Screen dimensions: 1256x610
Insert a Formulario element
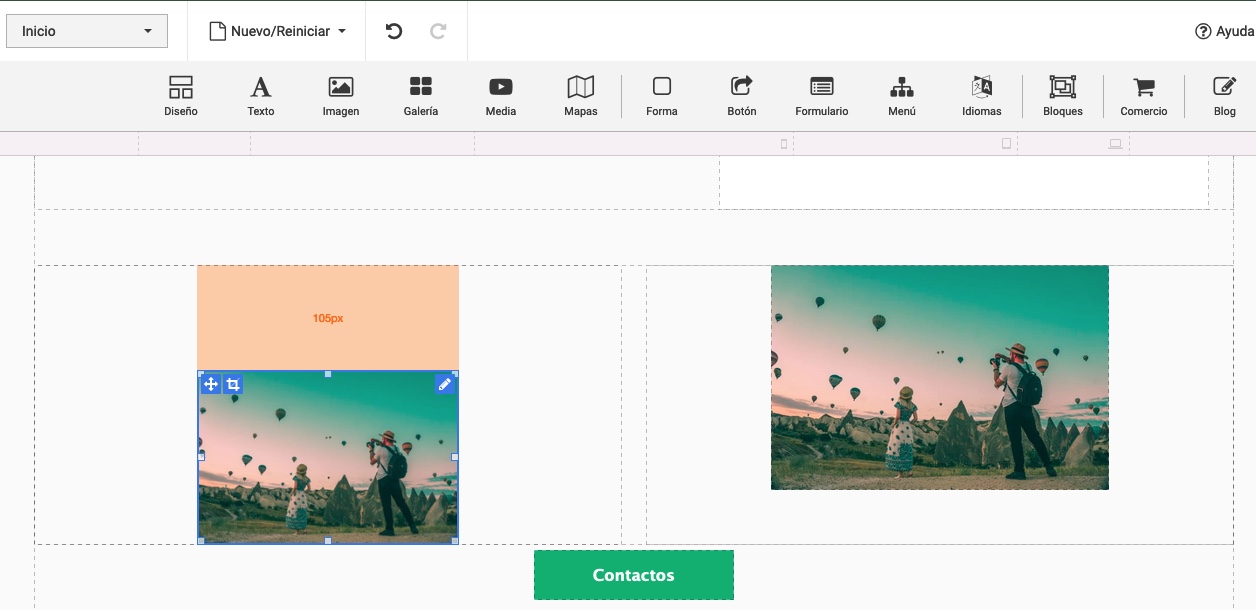[x=821, y=96]
